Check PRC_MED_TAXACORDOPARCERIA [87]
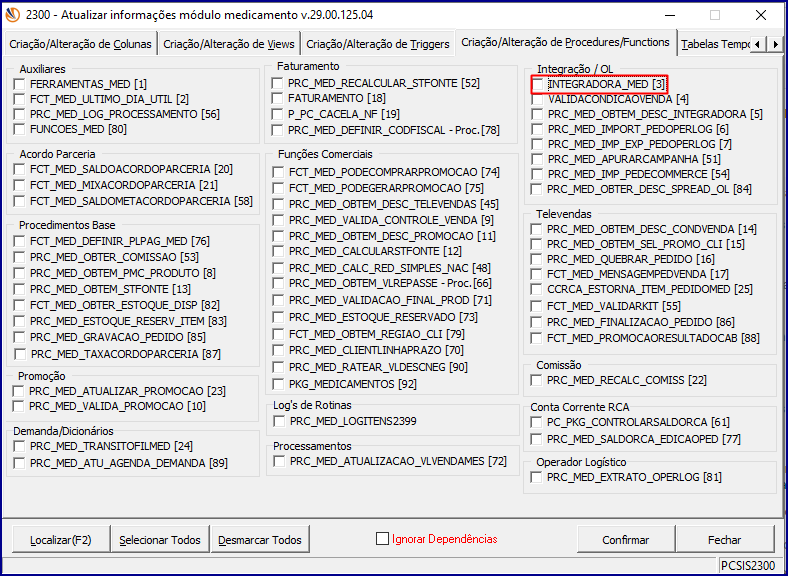 tap(21, 354)
